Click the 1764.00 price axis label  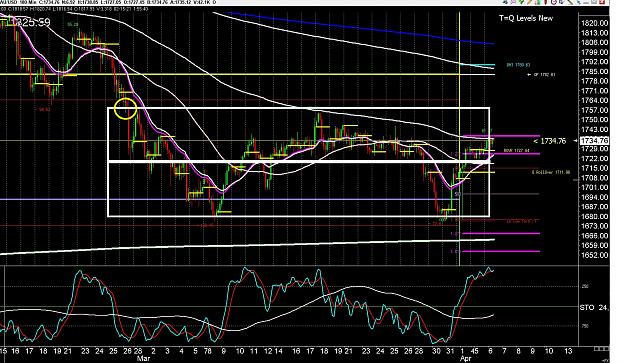[x=595, y=100]
